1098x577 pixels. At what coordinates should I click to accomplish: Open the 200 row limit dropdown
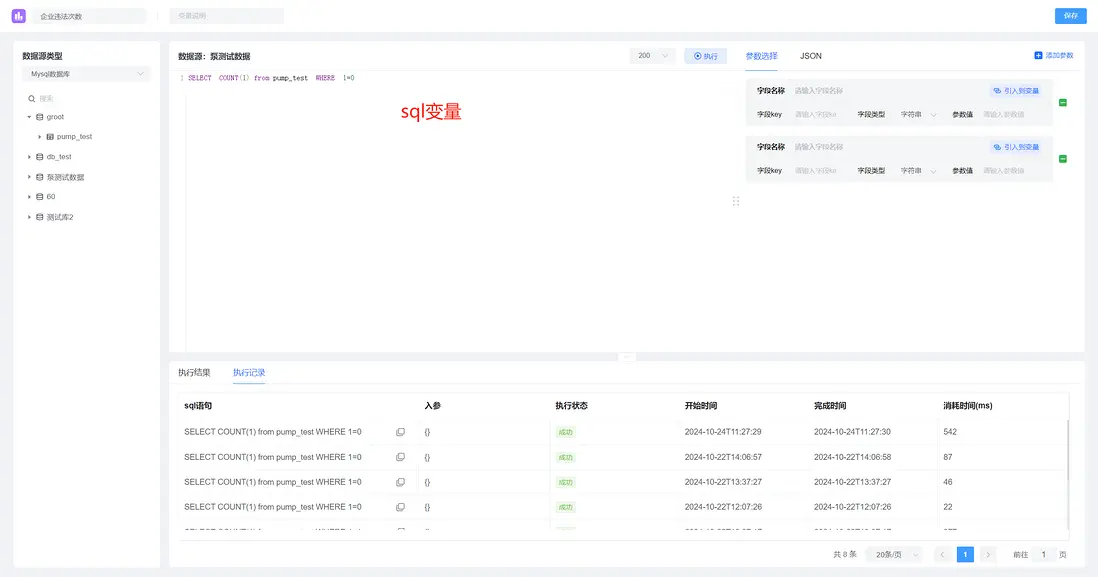point(653,55)
